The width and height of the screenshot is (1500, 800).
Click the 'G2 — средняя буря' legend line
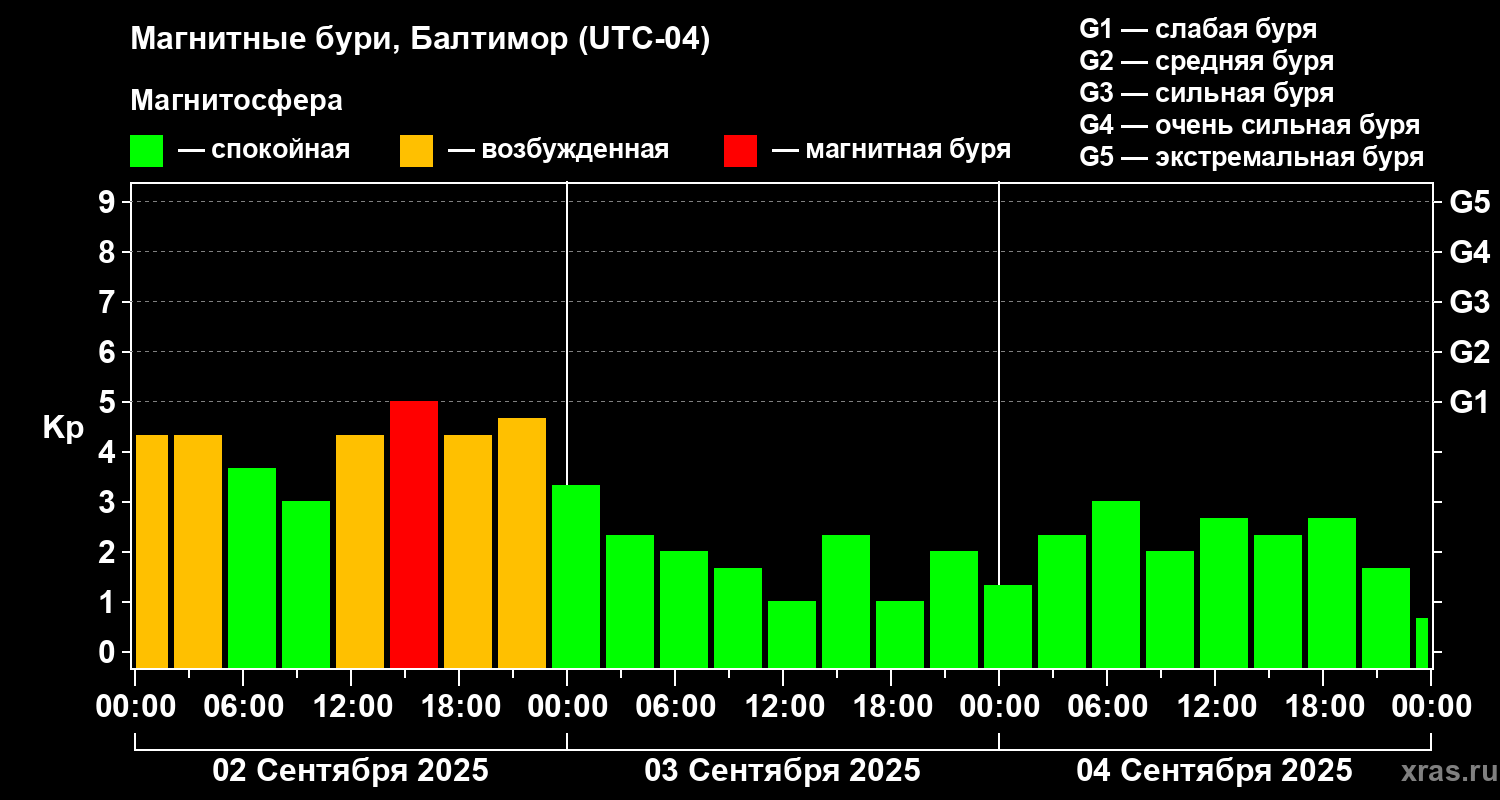coord(1207,60)
